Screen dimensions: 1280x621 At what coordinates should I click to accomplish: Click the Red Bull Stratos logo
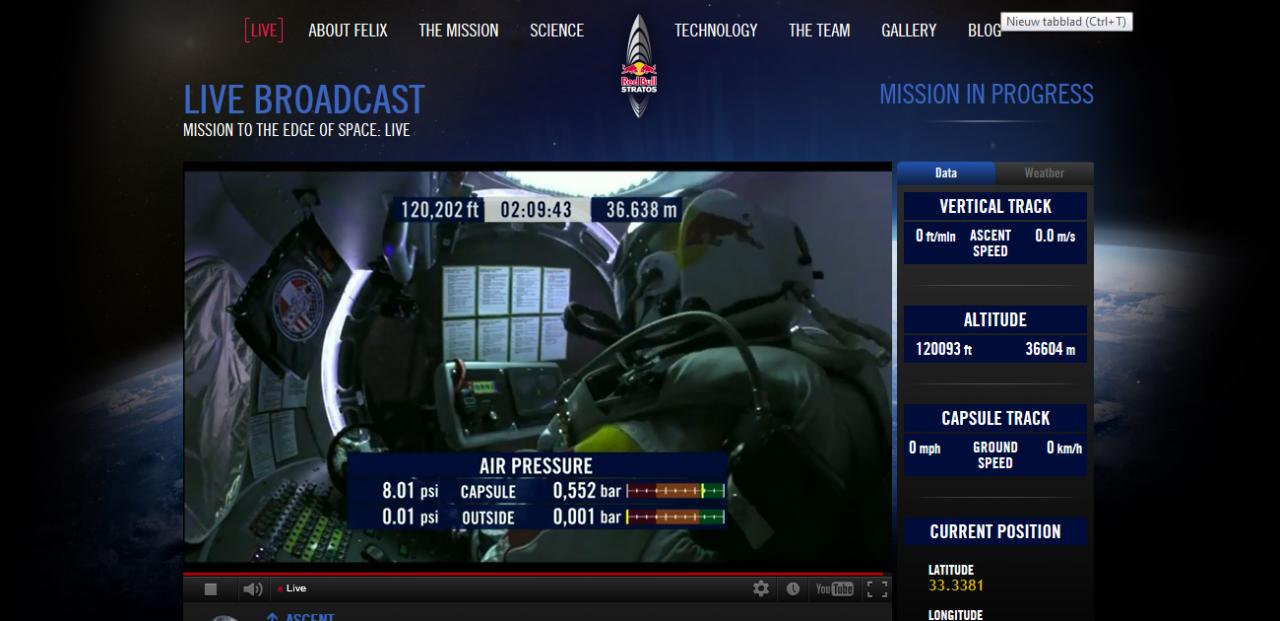tap(639, 66)
